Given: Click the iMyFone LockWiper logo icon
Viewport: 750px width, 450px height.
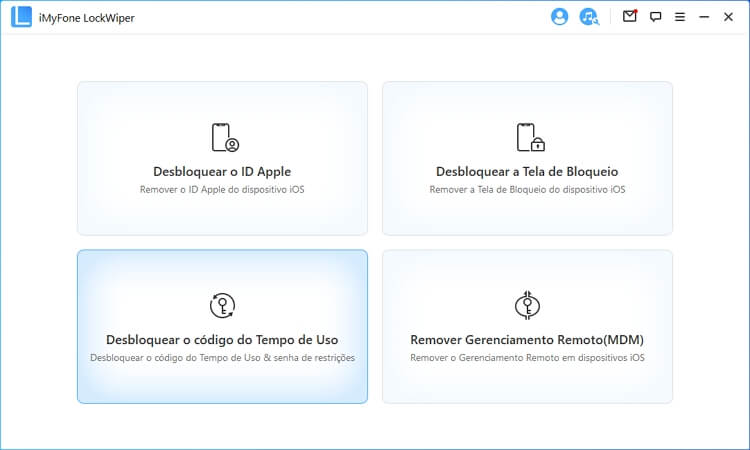Looking at the screenshot, I should [x=21, y=17].
